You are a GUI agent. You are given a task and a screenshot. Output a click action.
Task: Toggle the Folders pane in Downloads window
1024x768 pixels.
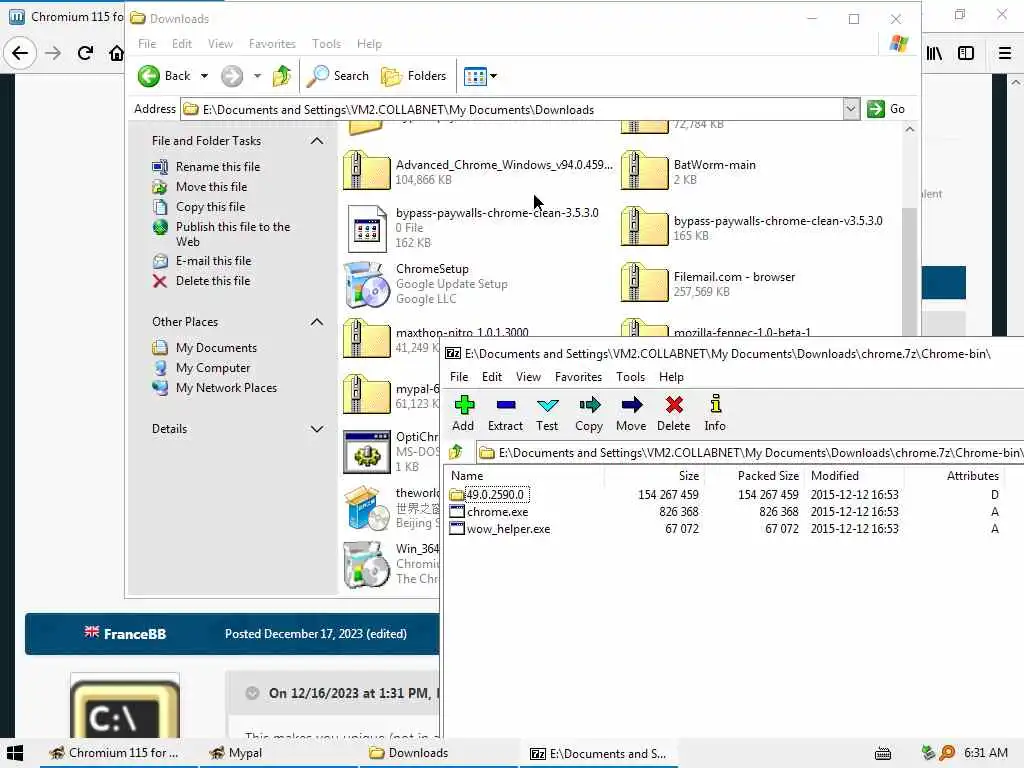pos(414,76)
